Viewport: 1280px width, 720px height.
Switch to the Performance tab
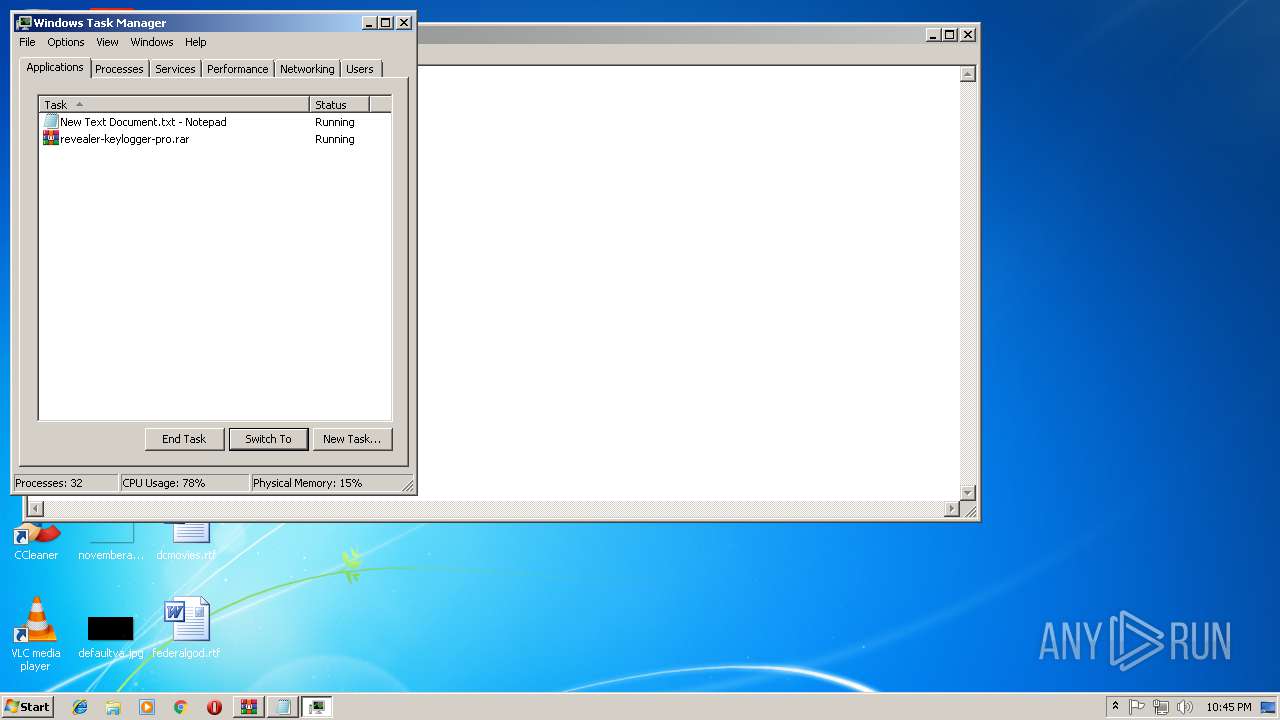pos(237,69)
